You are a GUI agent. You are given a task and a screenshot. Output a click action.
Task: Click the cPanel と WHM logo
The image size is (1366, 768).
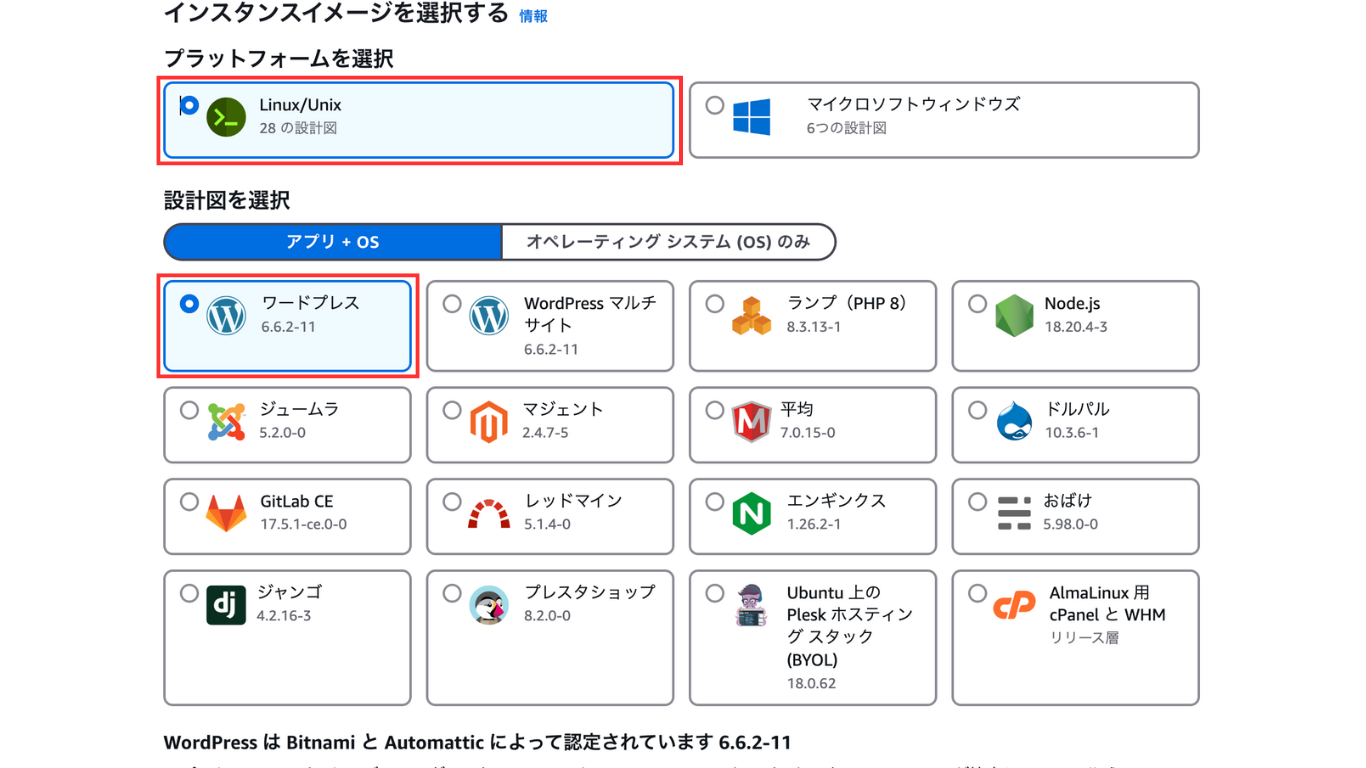tap(1014, 605)
